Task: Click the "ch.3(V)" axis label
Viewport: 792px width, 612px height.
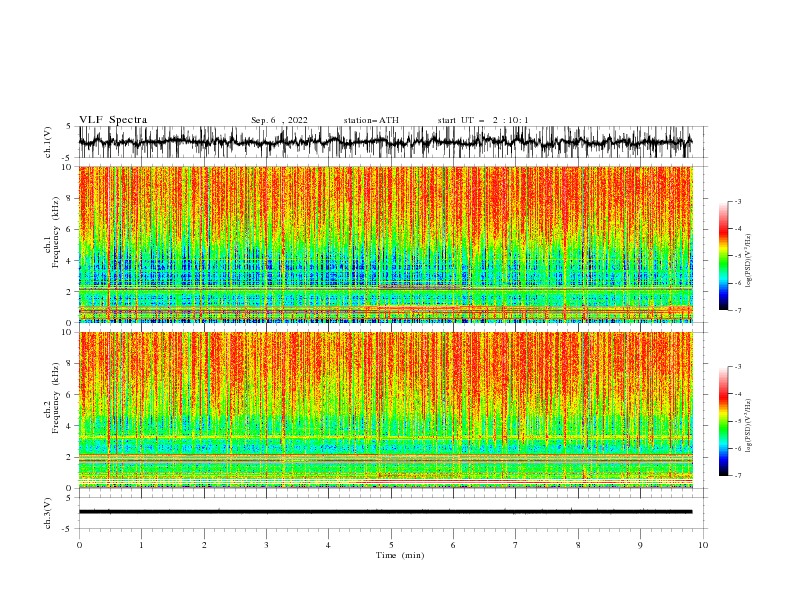Action: click(x=48, y=513)
